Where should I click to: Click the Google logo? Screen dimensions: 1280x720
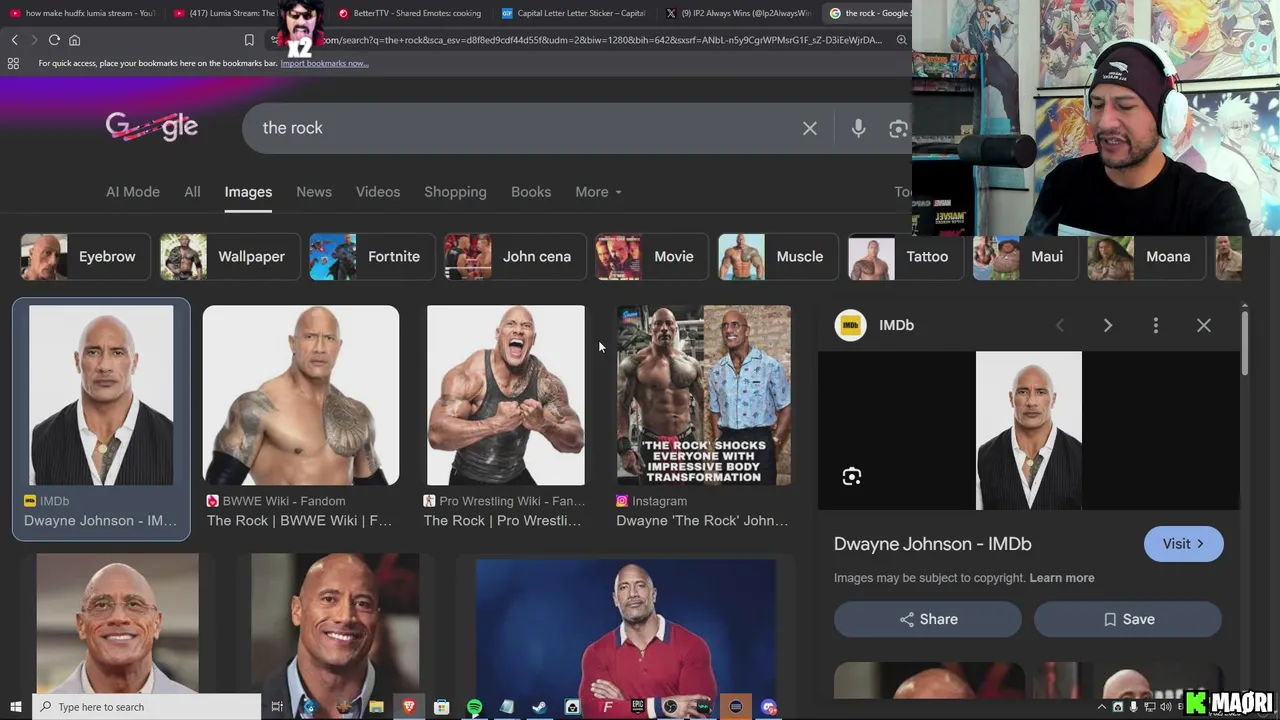click(x=152, y=127)
